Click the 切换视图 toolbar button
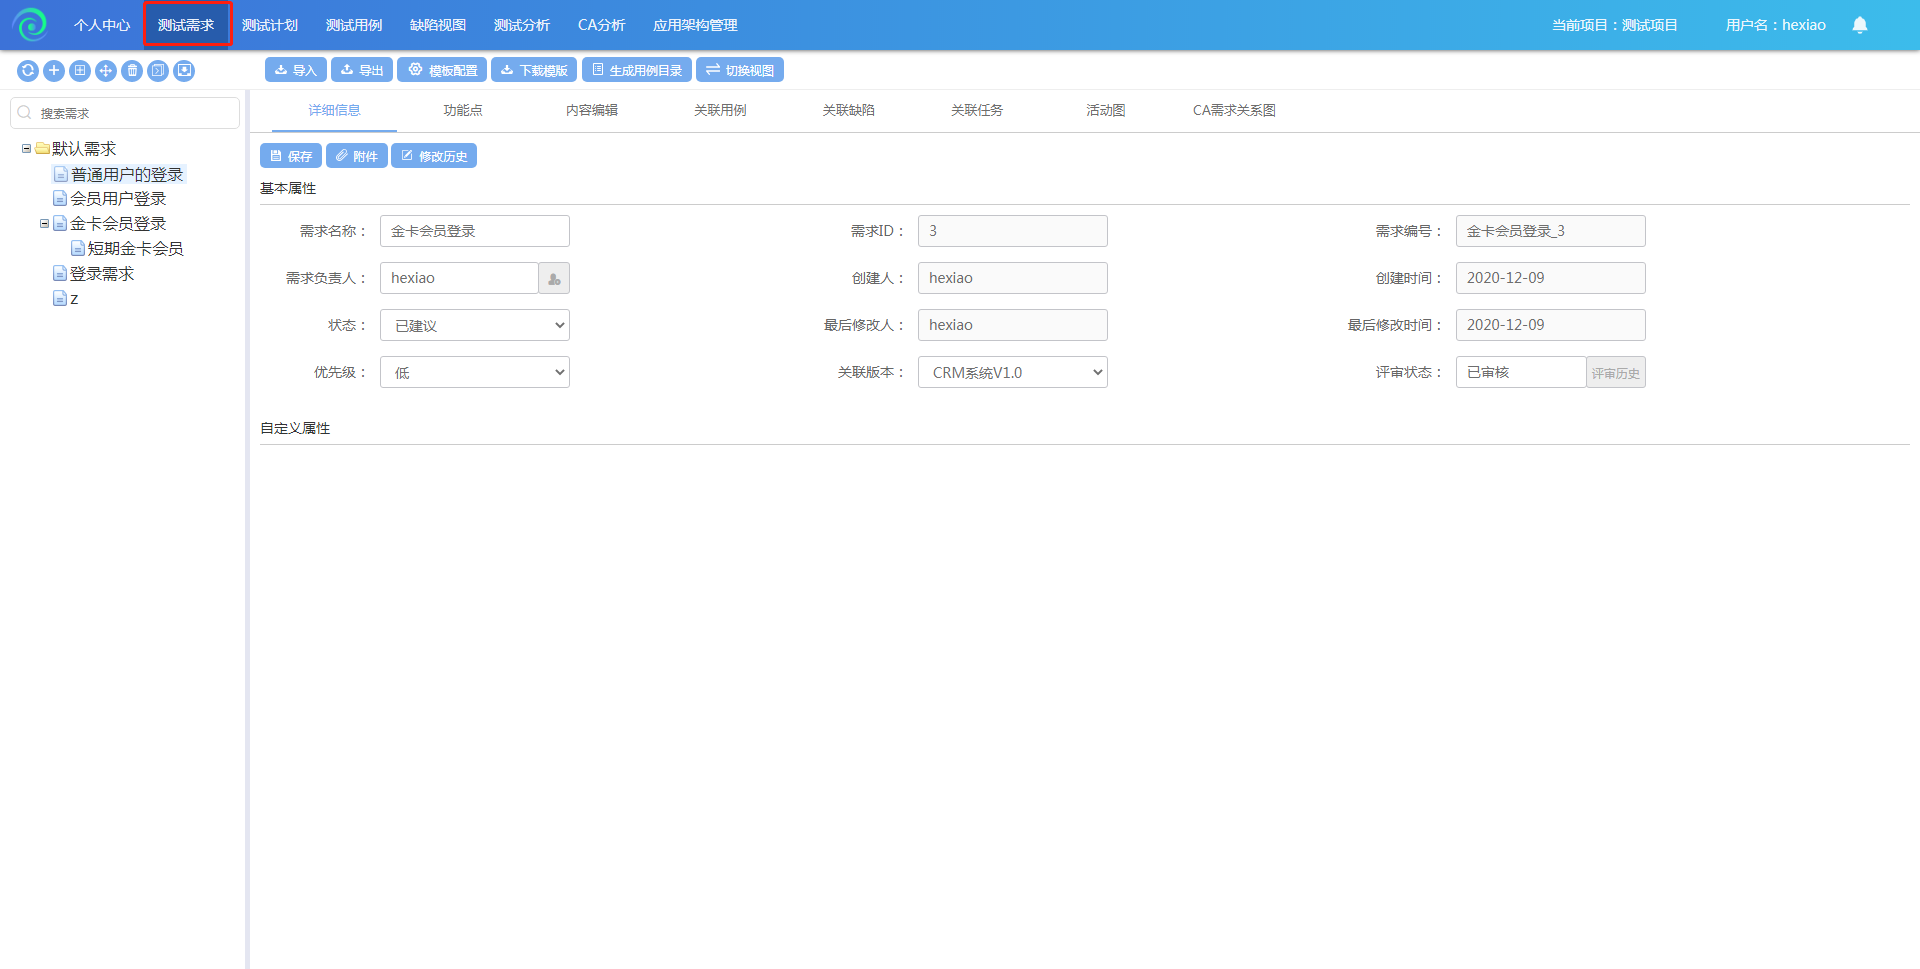The image size is (1920, 969). click(740, 71)
